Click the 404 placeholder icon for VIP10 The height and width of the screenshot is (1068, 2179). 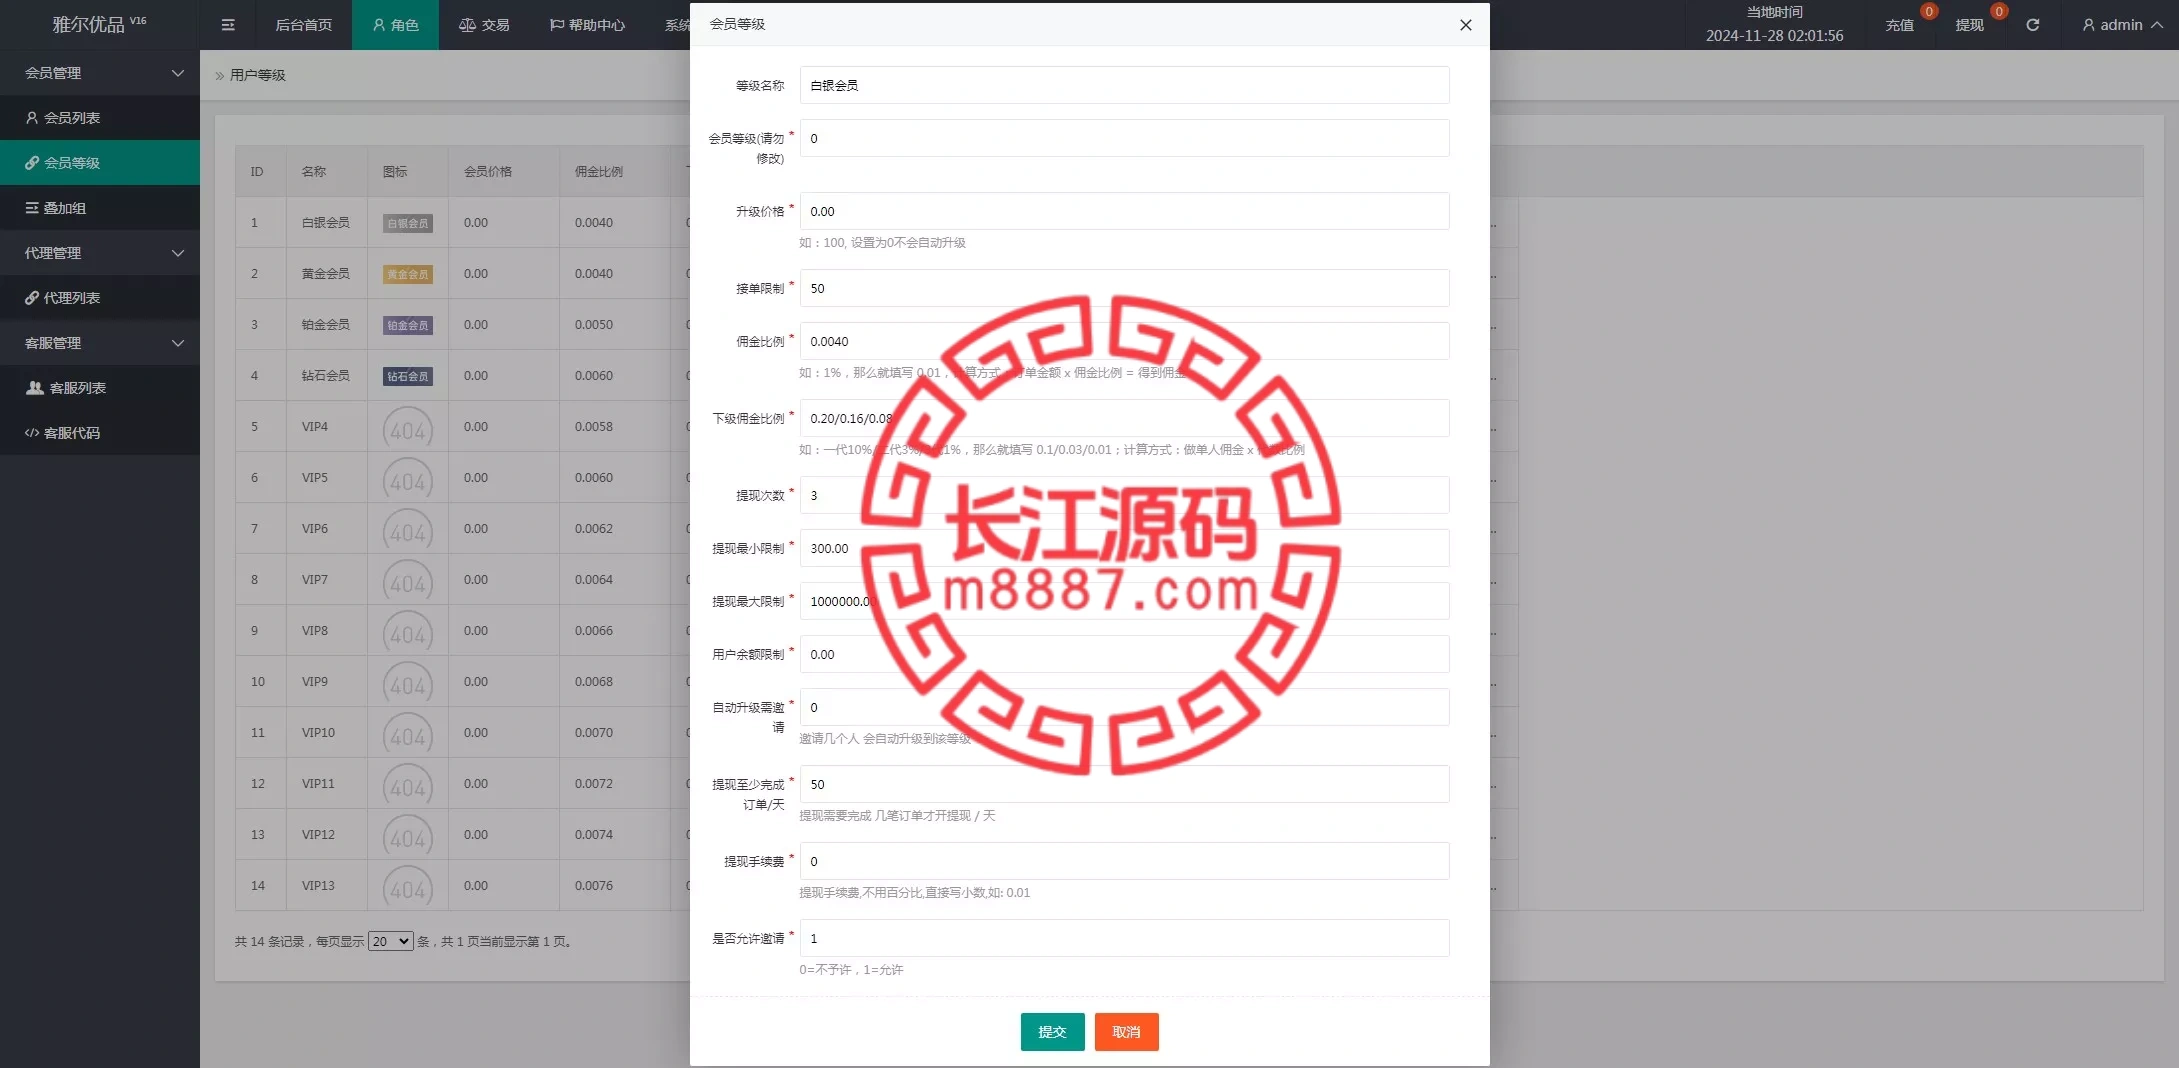click(x=408, y=733)
